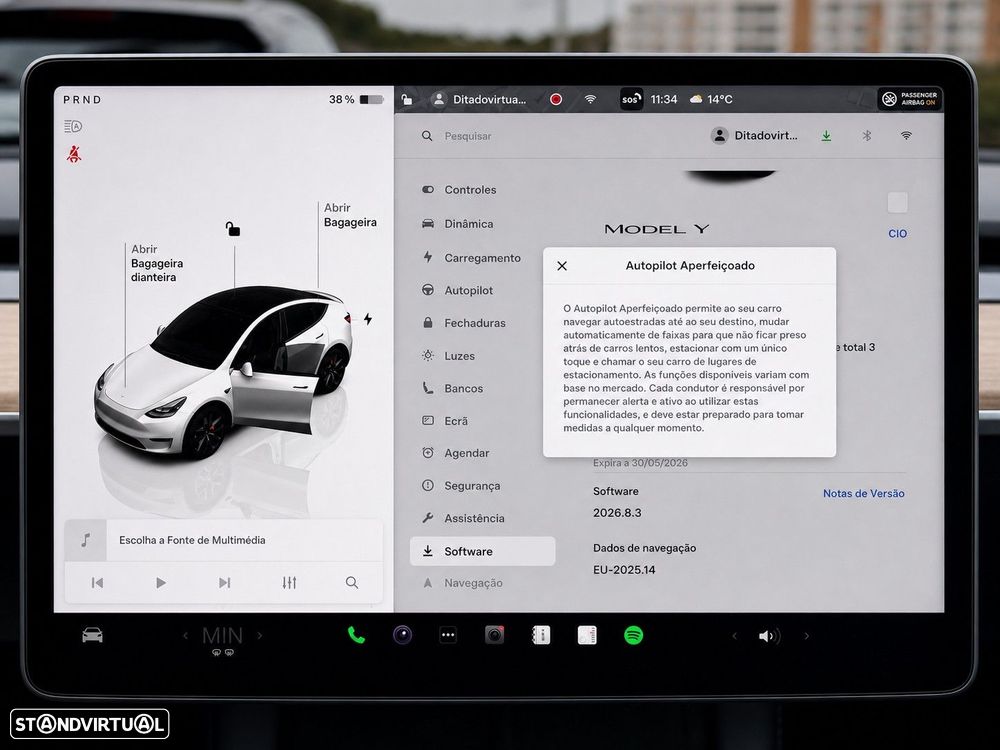
Task: Open the phone app in the dock
Action: [x=357, y=635]
